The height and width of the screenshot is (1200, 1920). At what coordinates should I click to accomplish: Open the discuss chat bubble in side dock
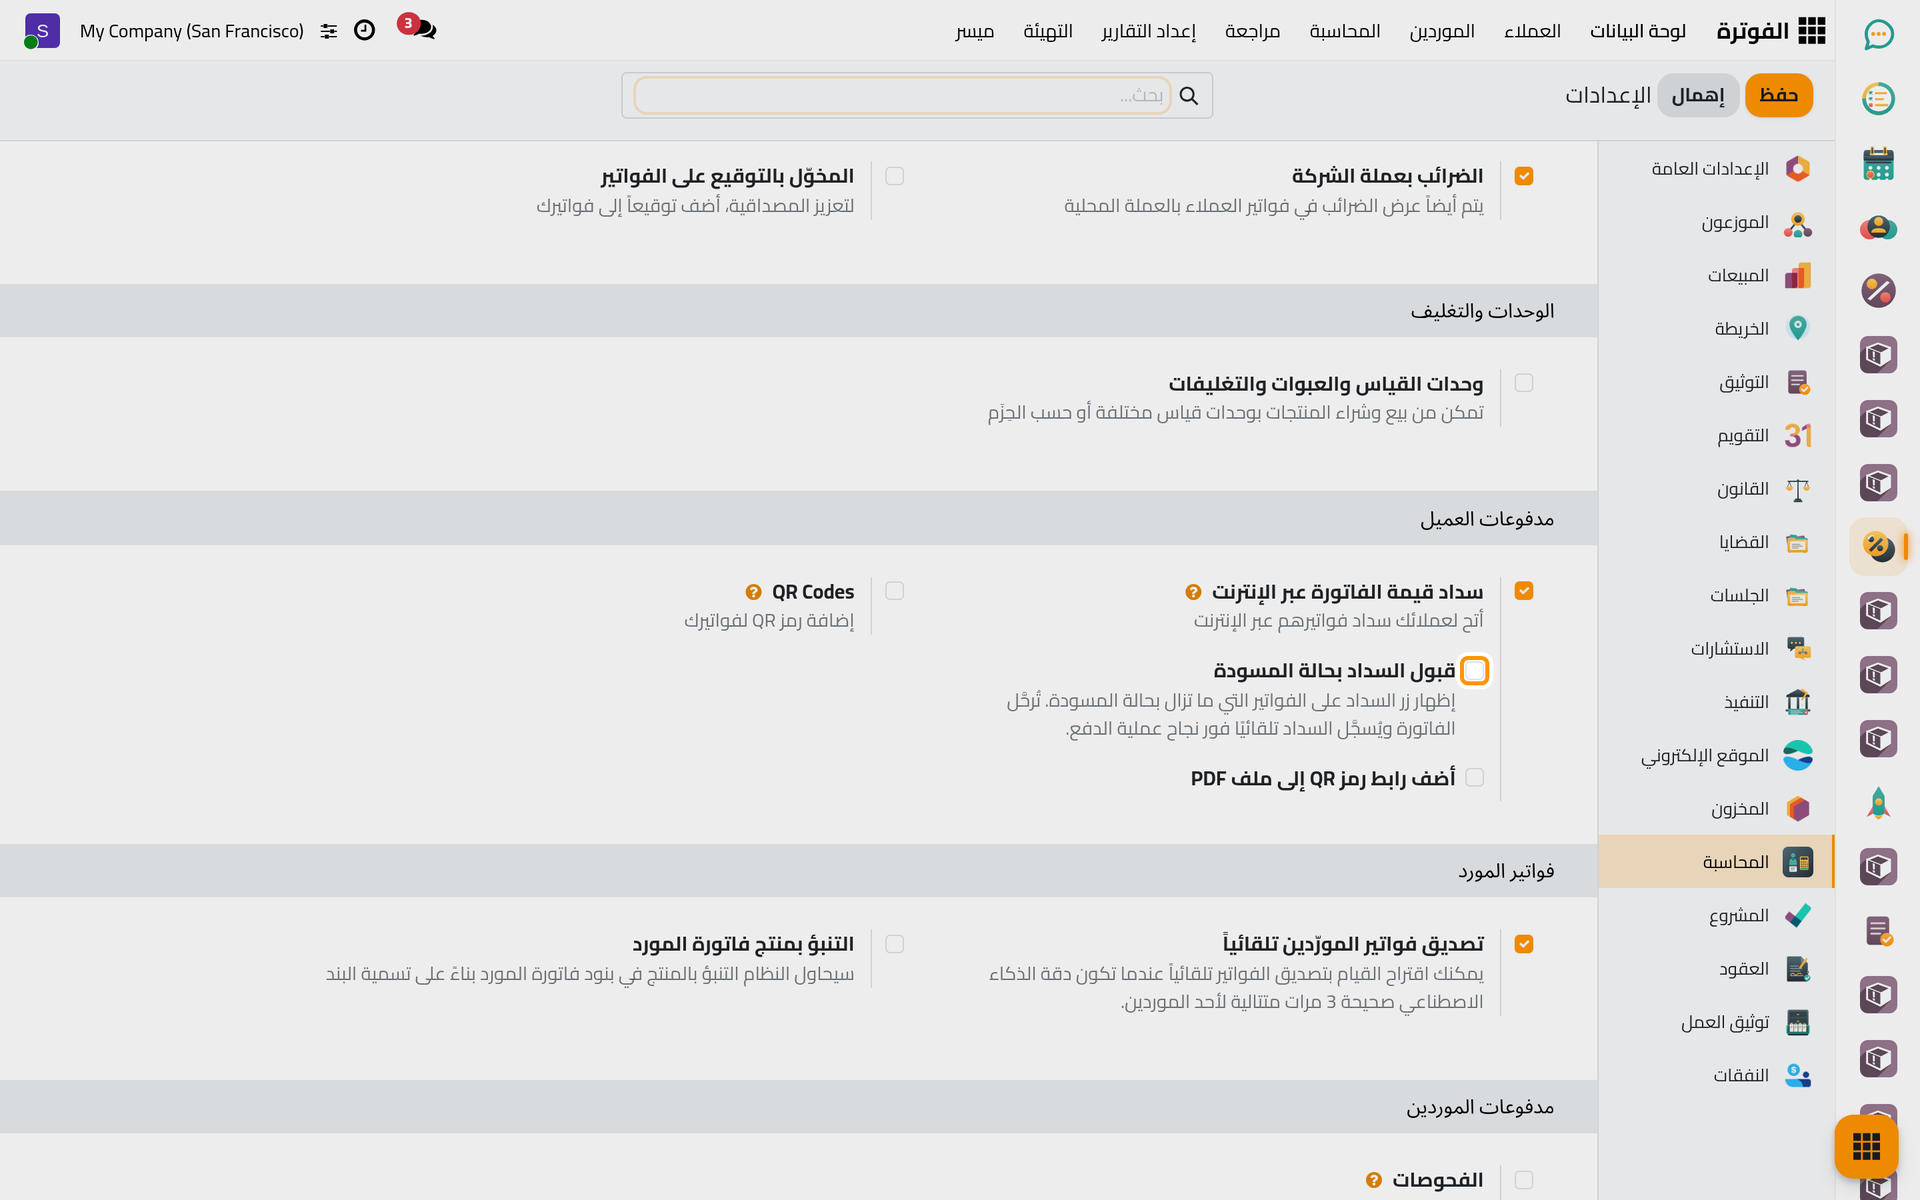1878,35
